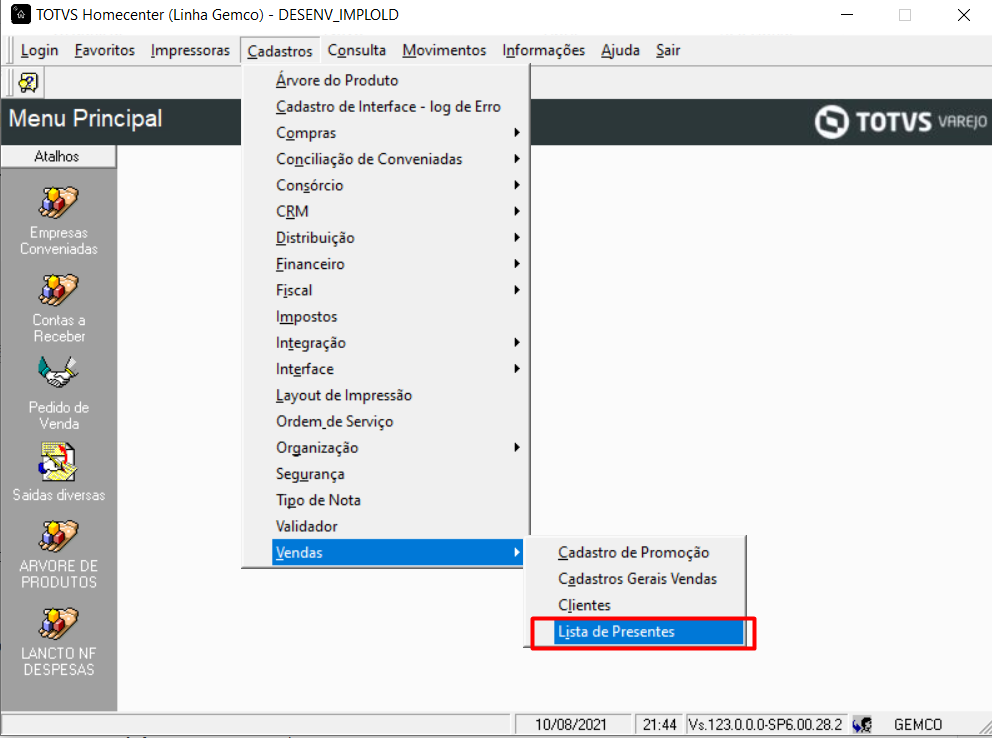Screen dimensions: 992x738
Task: Click the date 10/08/2021 in status bar
Action: 571,725
